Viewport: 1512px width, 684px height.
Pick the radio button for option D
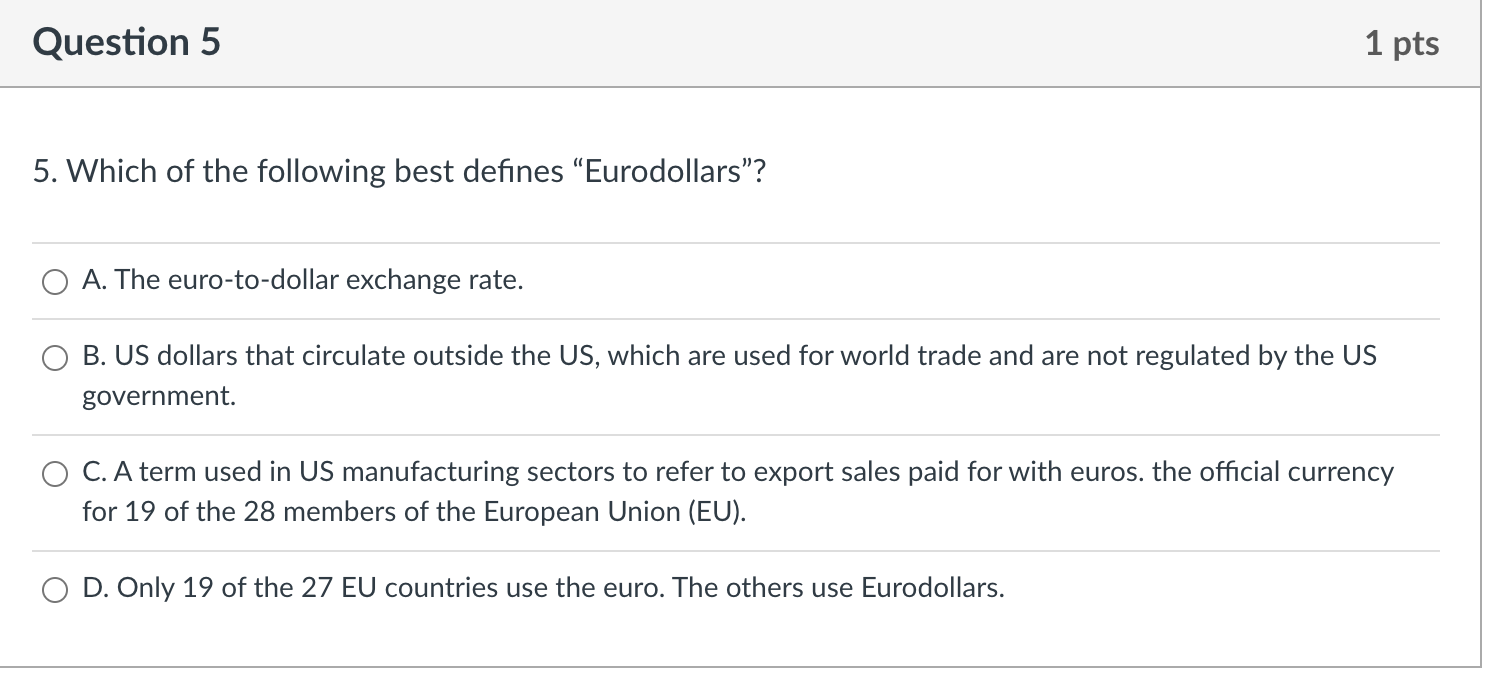coord(54,589)
